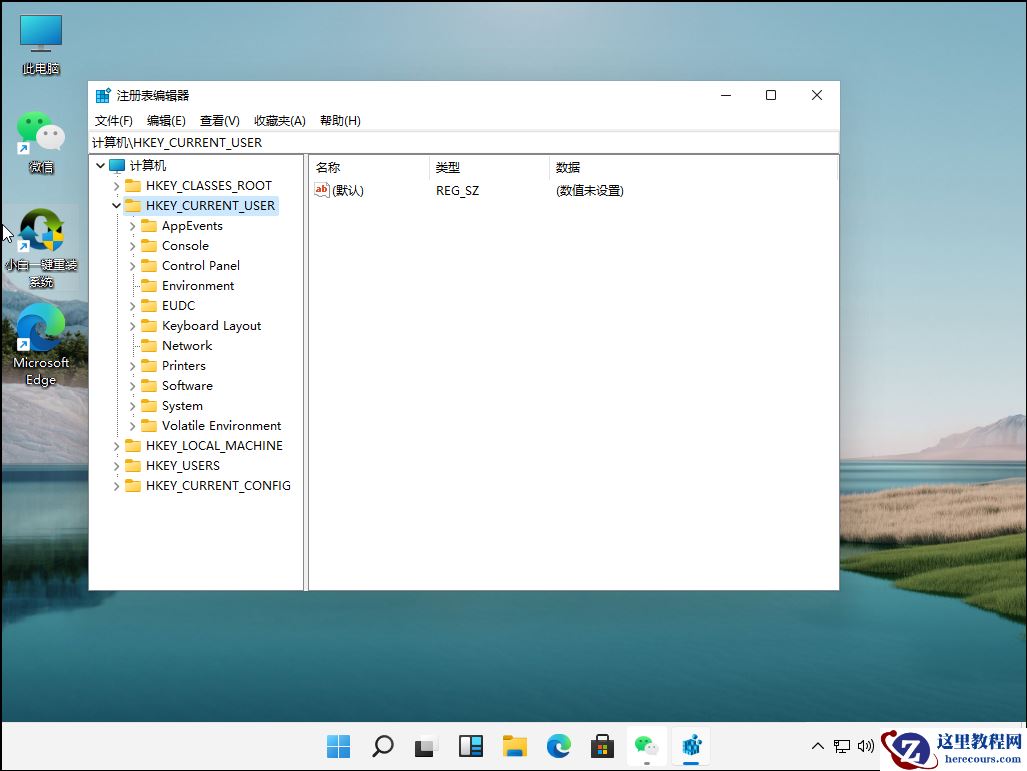Select the HKEY_CURRENT_USER folder icon

click(133, 205)
